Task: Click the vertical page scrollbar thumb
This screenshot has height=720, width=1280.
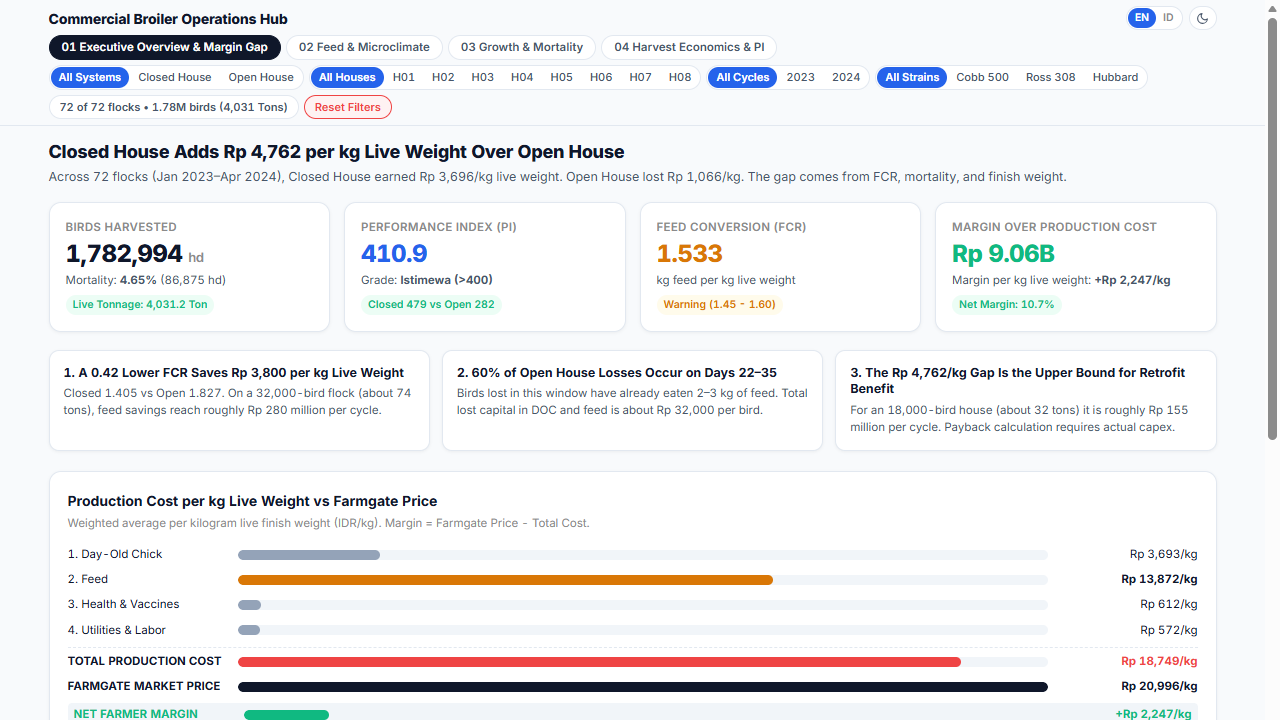Action: click(x=1272, y=228)
